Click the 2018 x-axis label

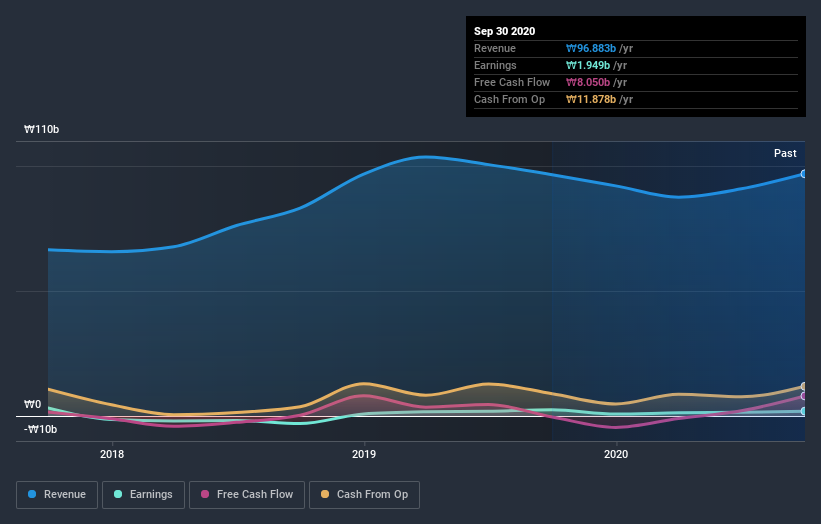click(112, 454)
